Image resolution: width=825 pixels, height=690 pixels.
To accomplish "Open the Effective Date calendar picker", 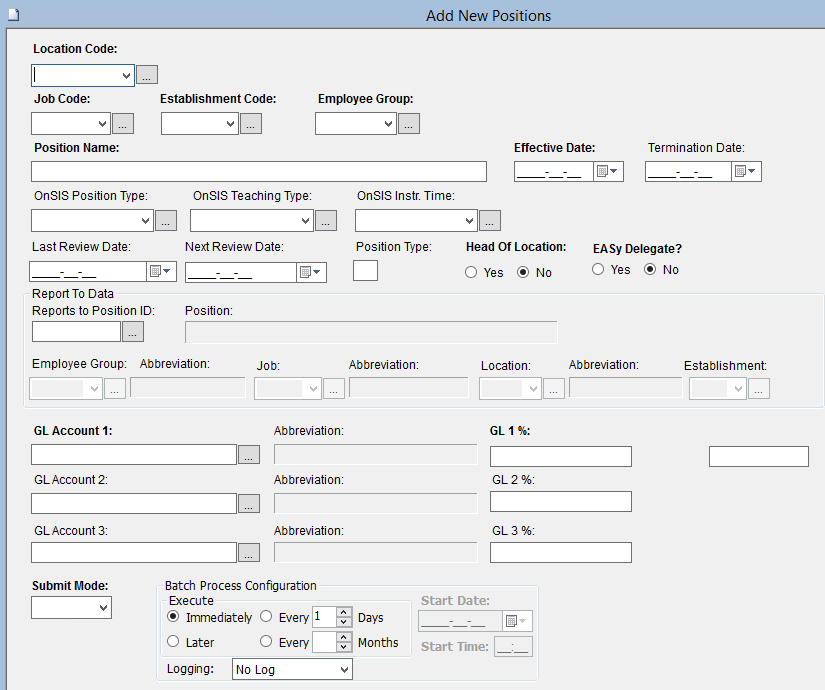I will tap(608, 172).
